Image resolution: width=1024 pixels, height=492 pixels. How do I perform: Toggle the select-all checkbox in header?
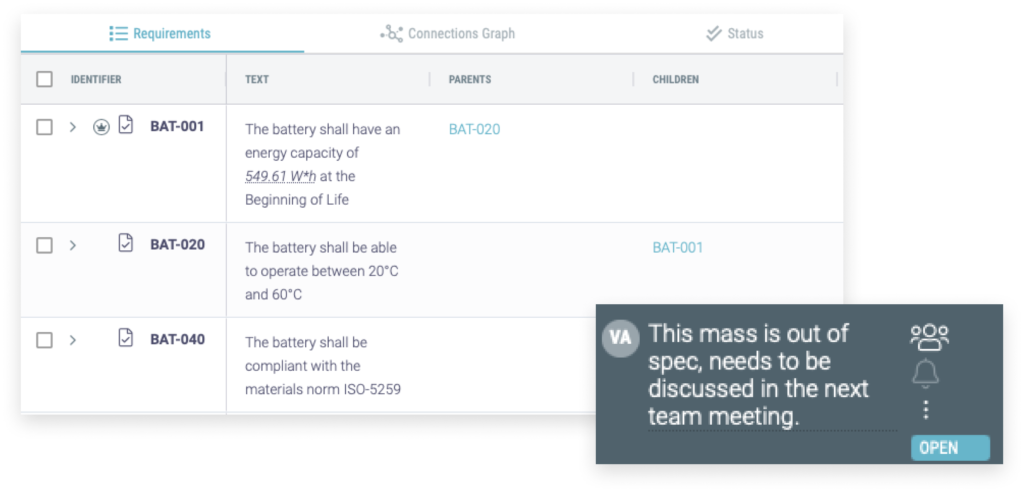click(44, 80)
